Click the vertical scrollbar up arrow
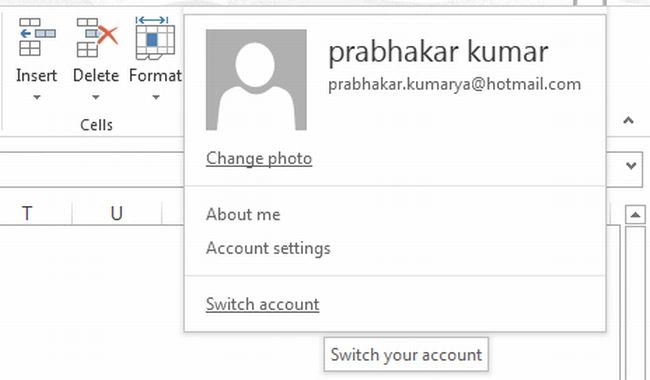The height and width of the screenshot is (380, 650). tap(635, 215)
